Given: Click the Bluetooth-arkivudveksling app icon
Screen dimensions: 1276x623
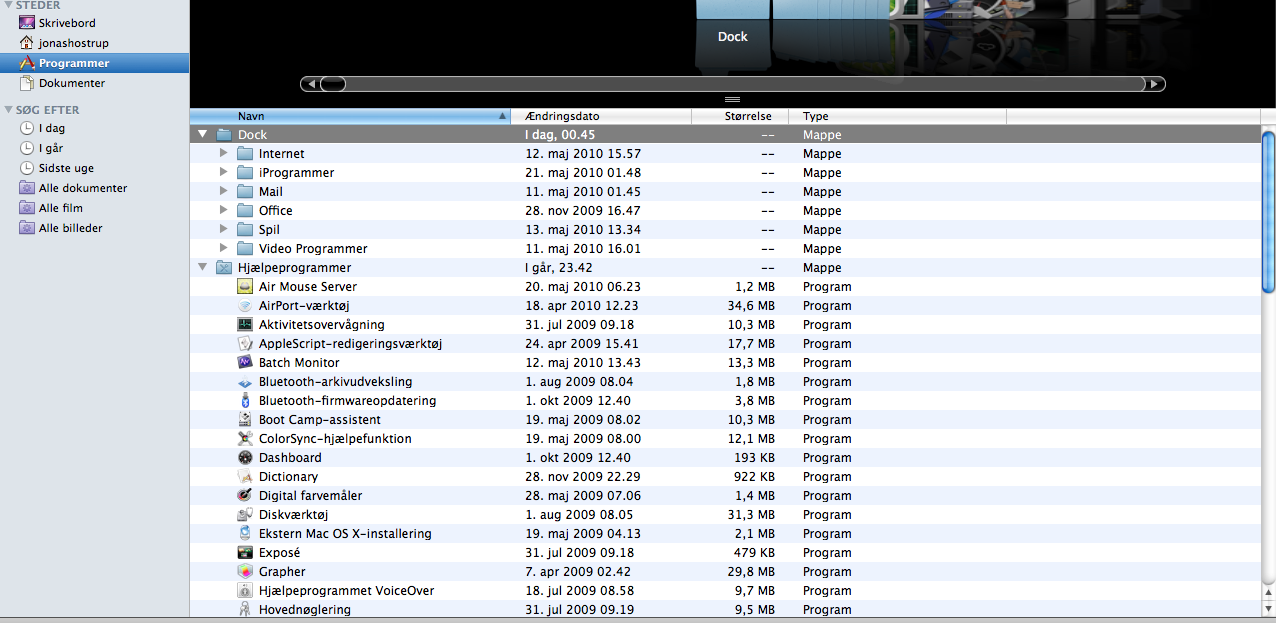Looking at the screenshot, I should pos(245,382).
